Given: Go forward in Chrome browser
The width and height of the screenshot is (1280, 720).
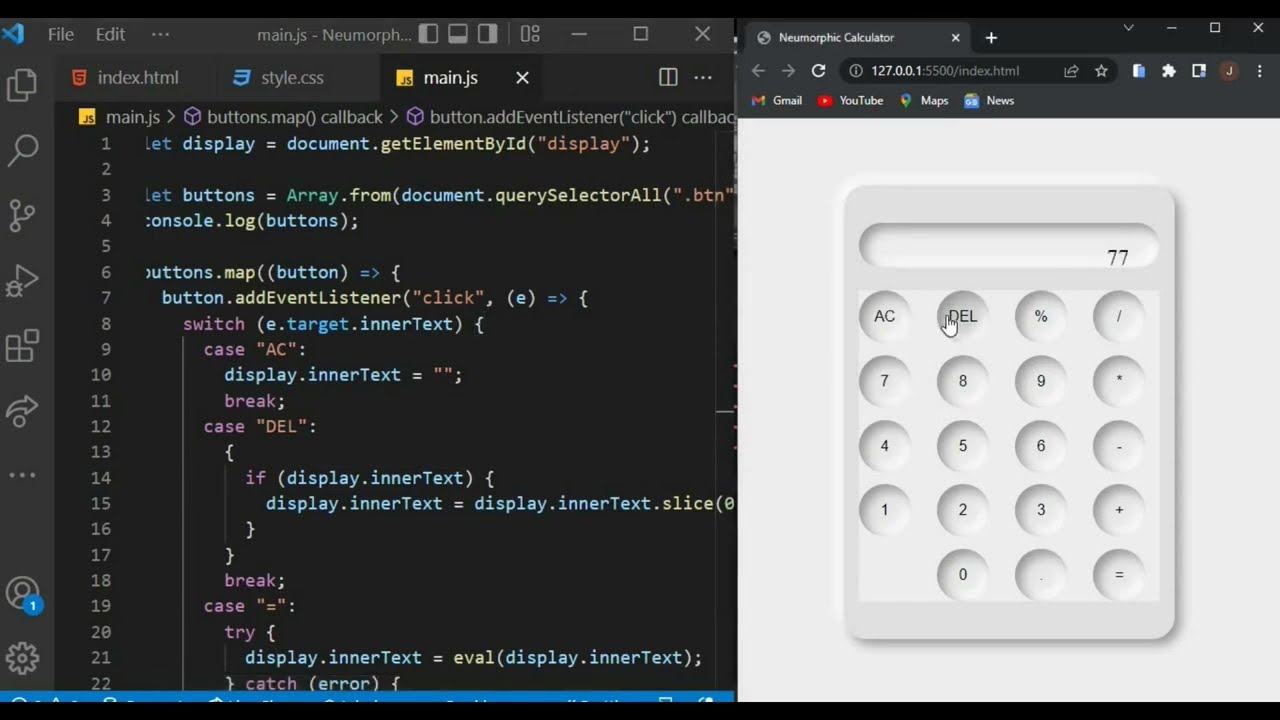Looking at the screenshot, I should point(788,71).
